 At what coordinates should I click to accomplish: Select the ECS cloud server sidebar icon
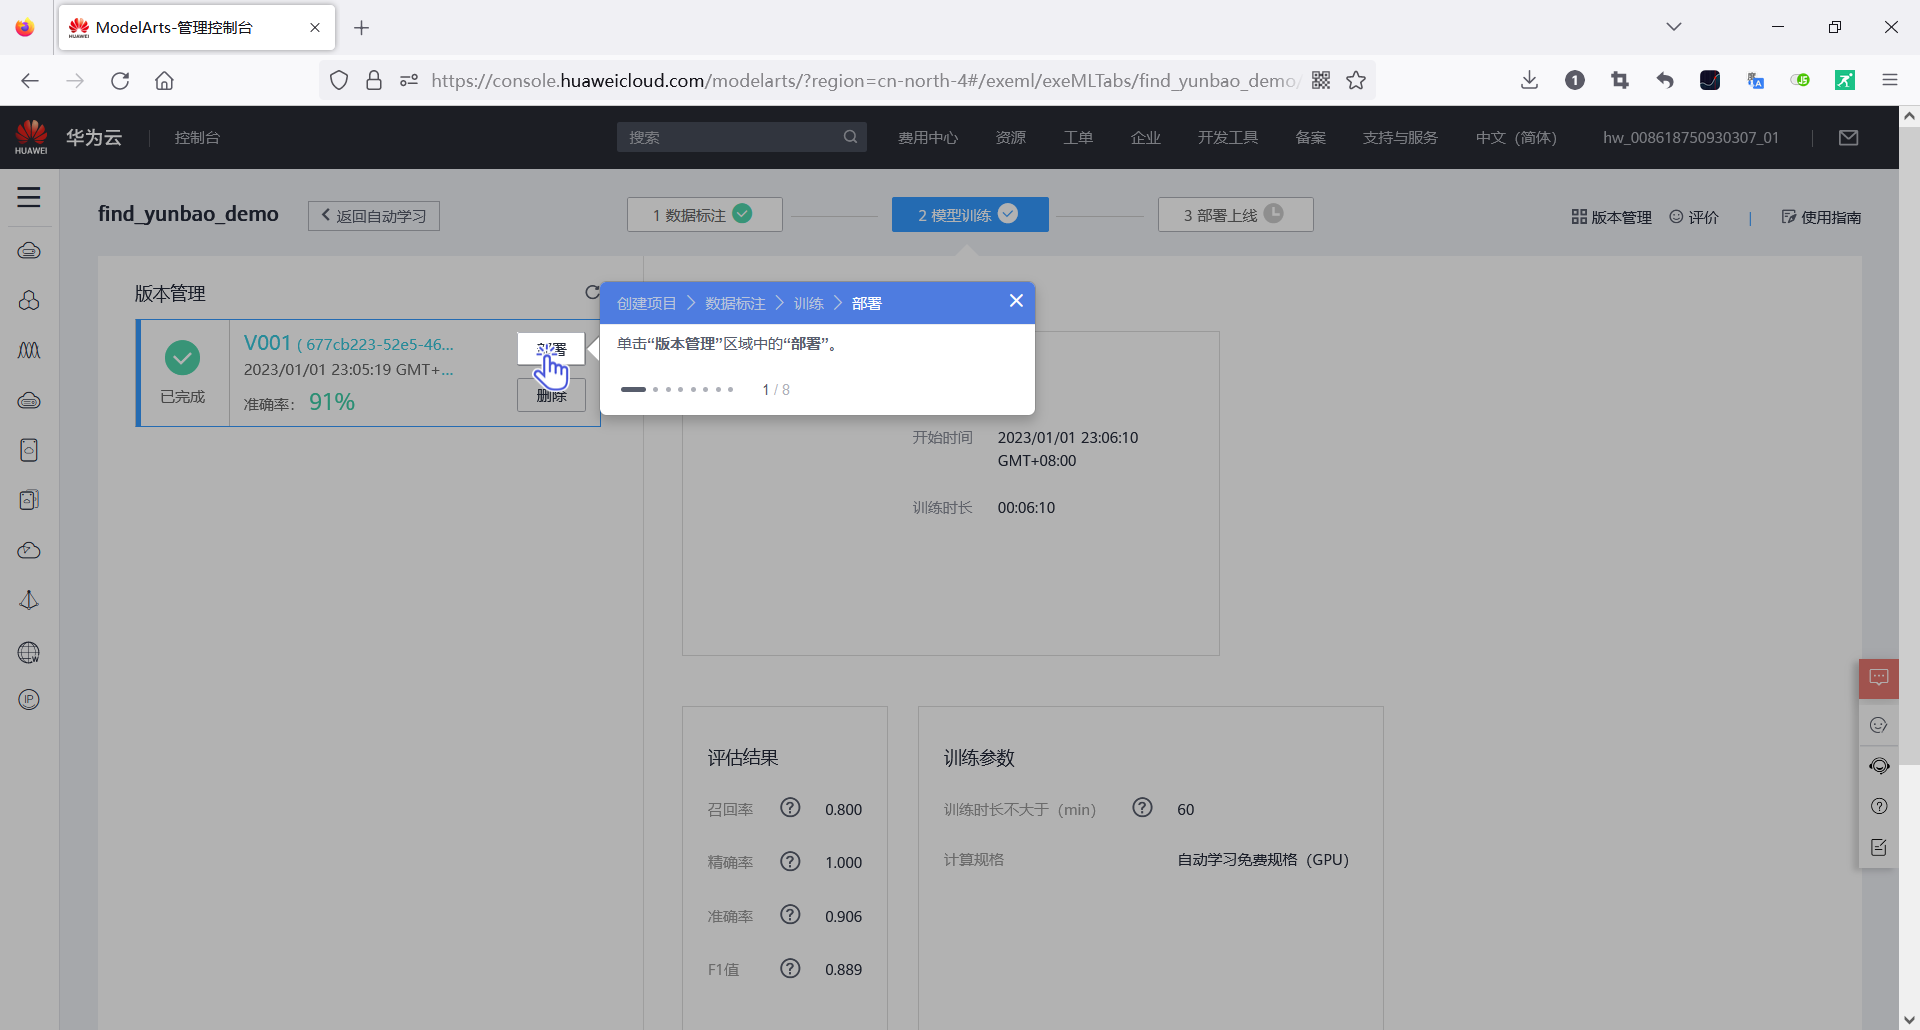point(29,250)
